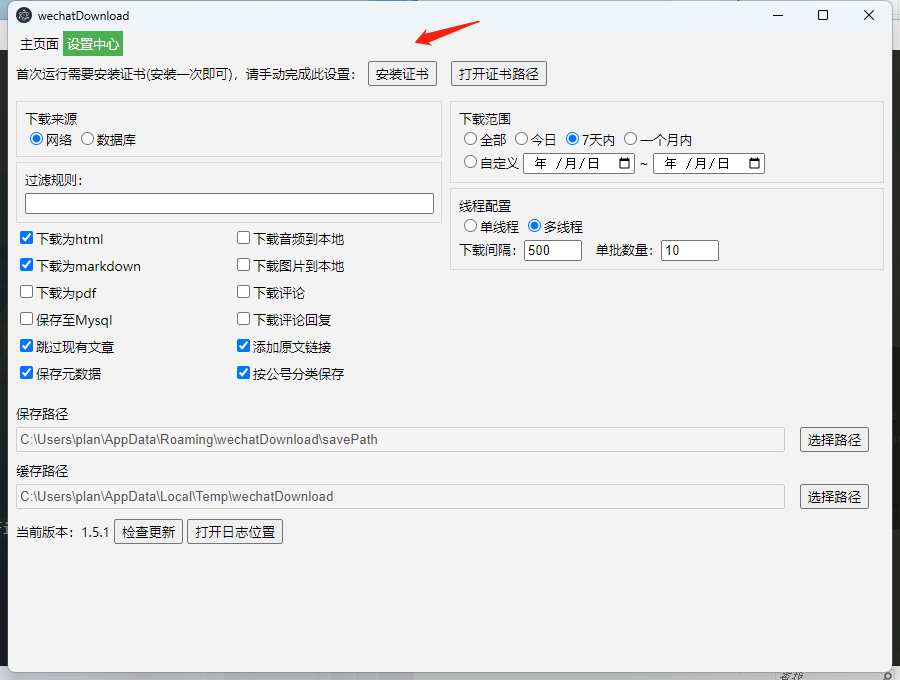The width and height of the screenshot is (900, 680).
Task: Click 打开证书路径 button
Action: [499, 74]
